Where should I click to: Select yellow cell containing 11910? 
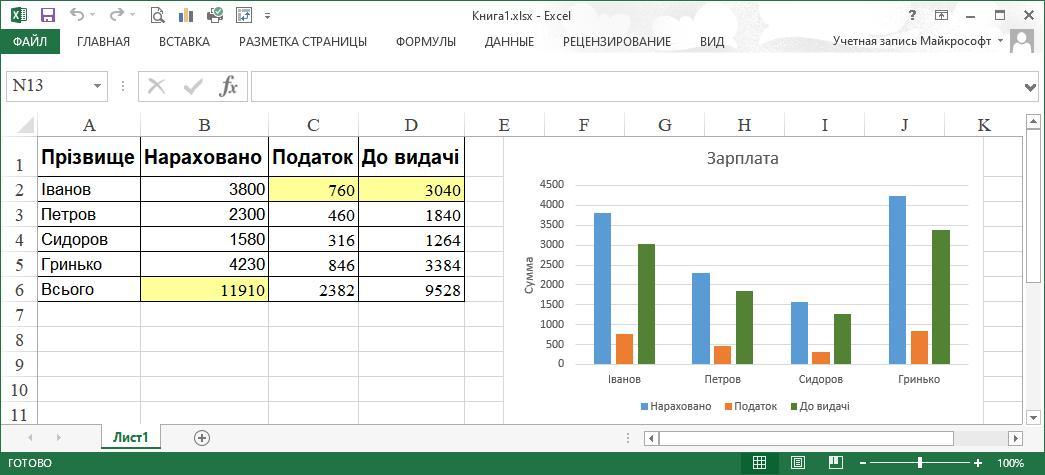(x=205, y=290)
